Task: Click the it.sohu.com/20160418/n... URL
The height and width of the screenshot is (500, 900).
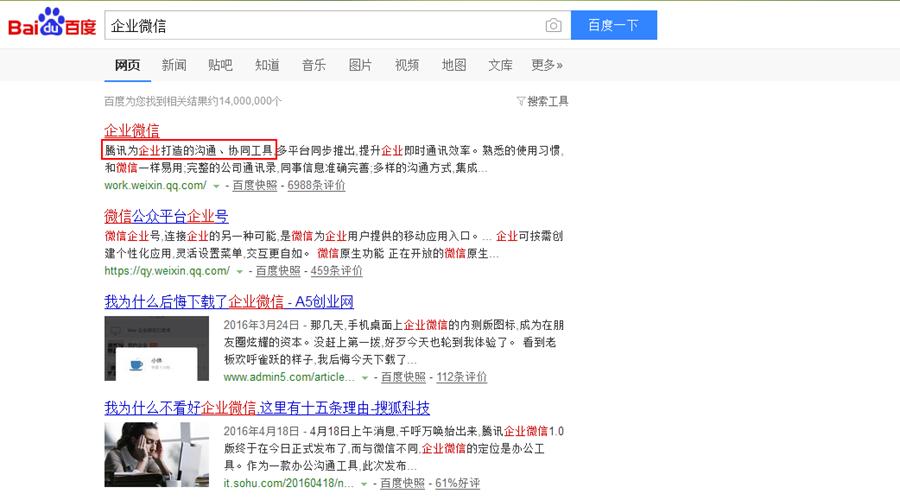Action: click(289, 483)
